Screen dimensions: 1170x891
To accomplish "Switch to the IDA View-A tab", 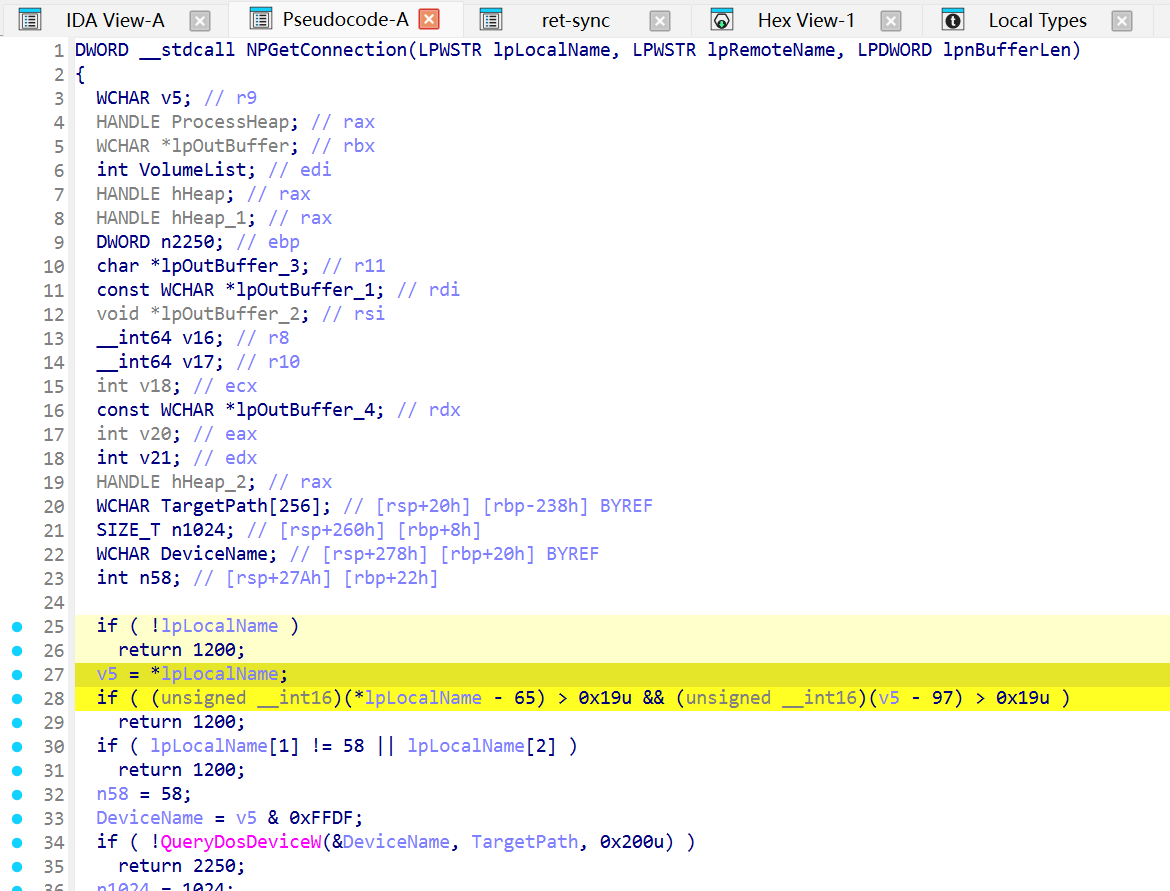I will pyautogui.click(x=115, y=21).
